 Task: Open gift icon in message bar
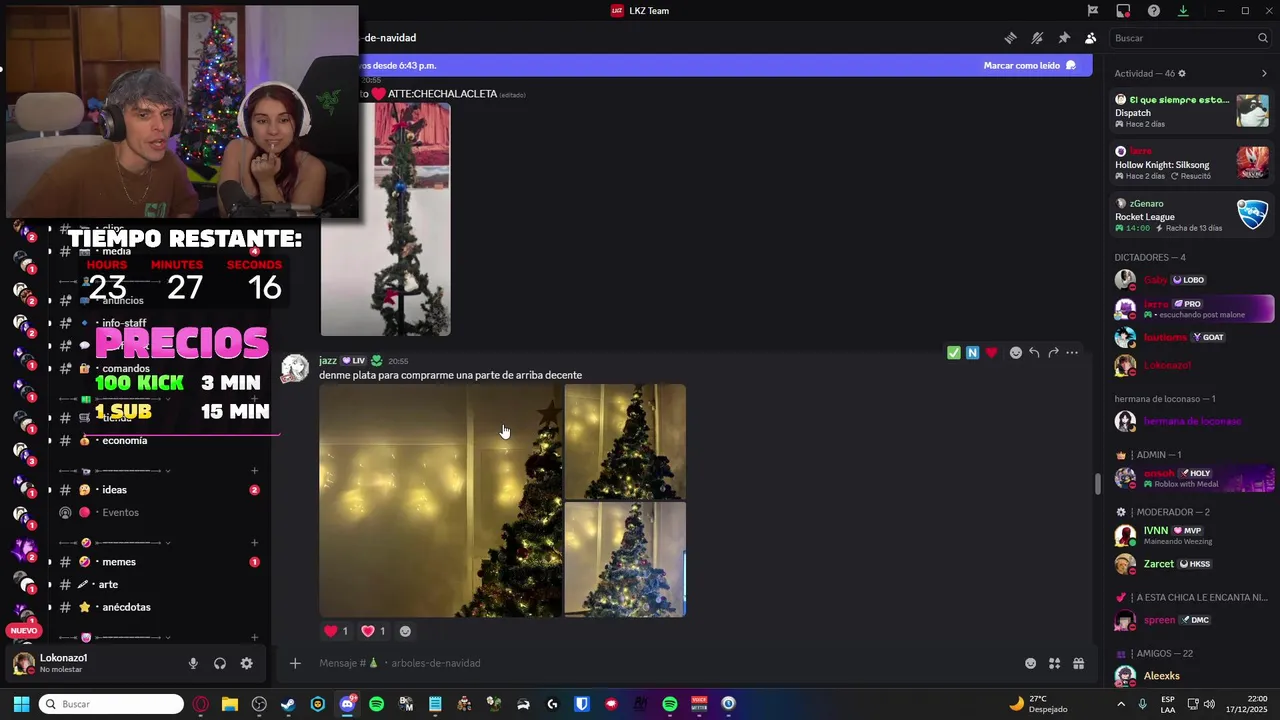tap(1078, 663)
